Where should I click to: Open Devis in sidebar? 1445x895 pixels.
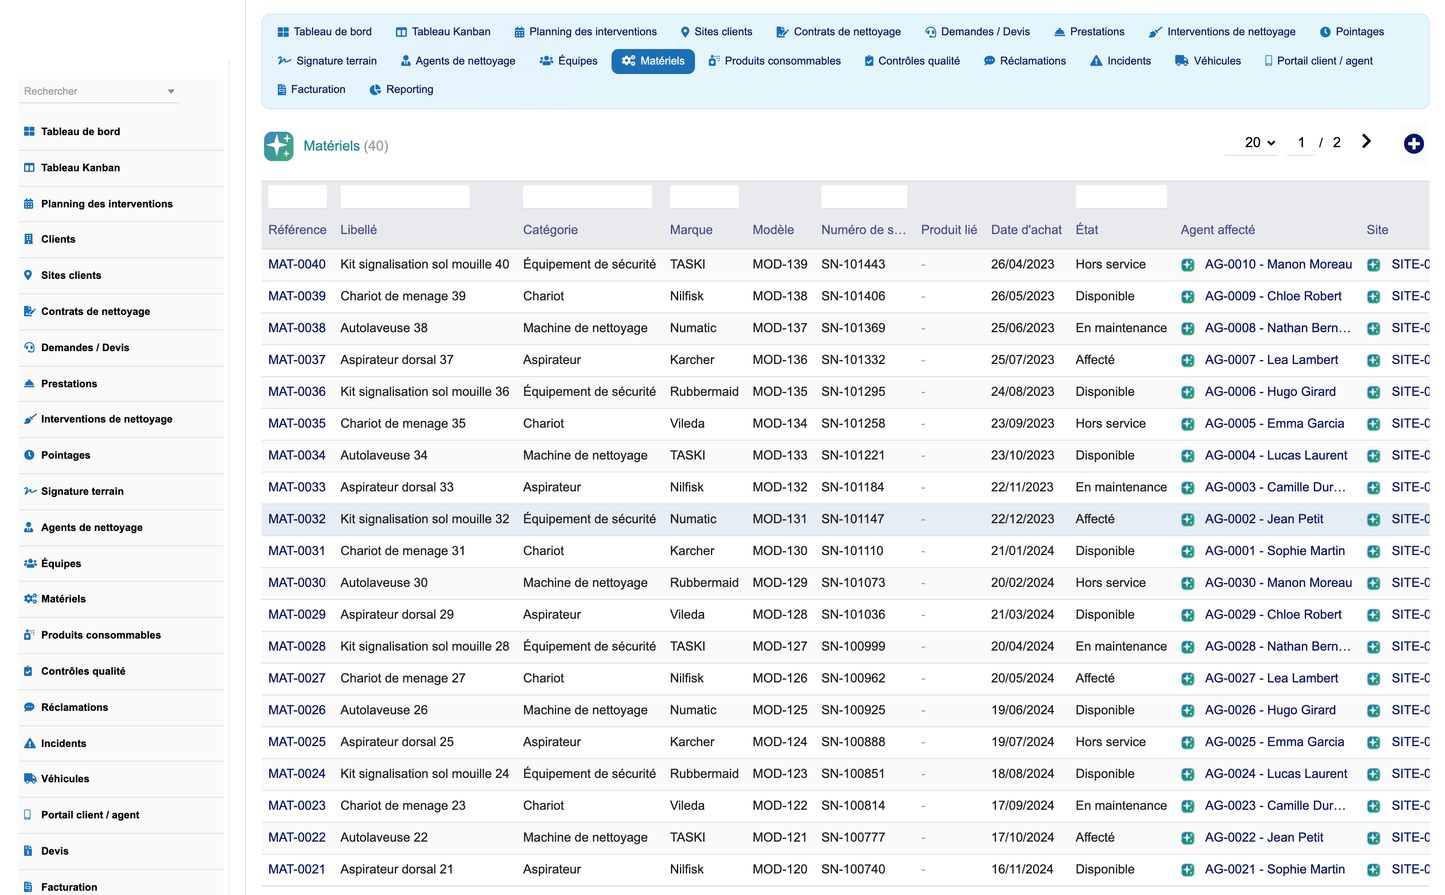pyautogui.click(x=55, y=852)
